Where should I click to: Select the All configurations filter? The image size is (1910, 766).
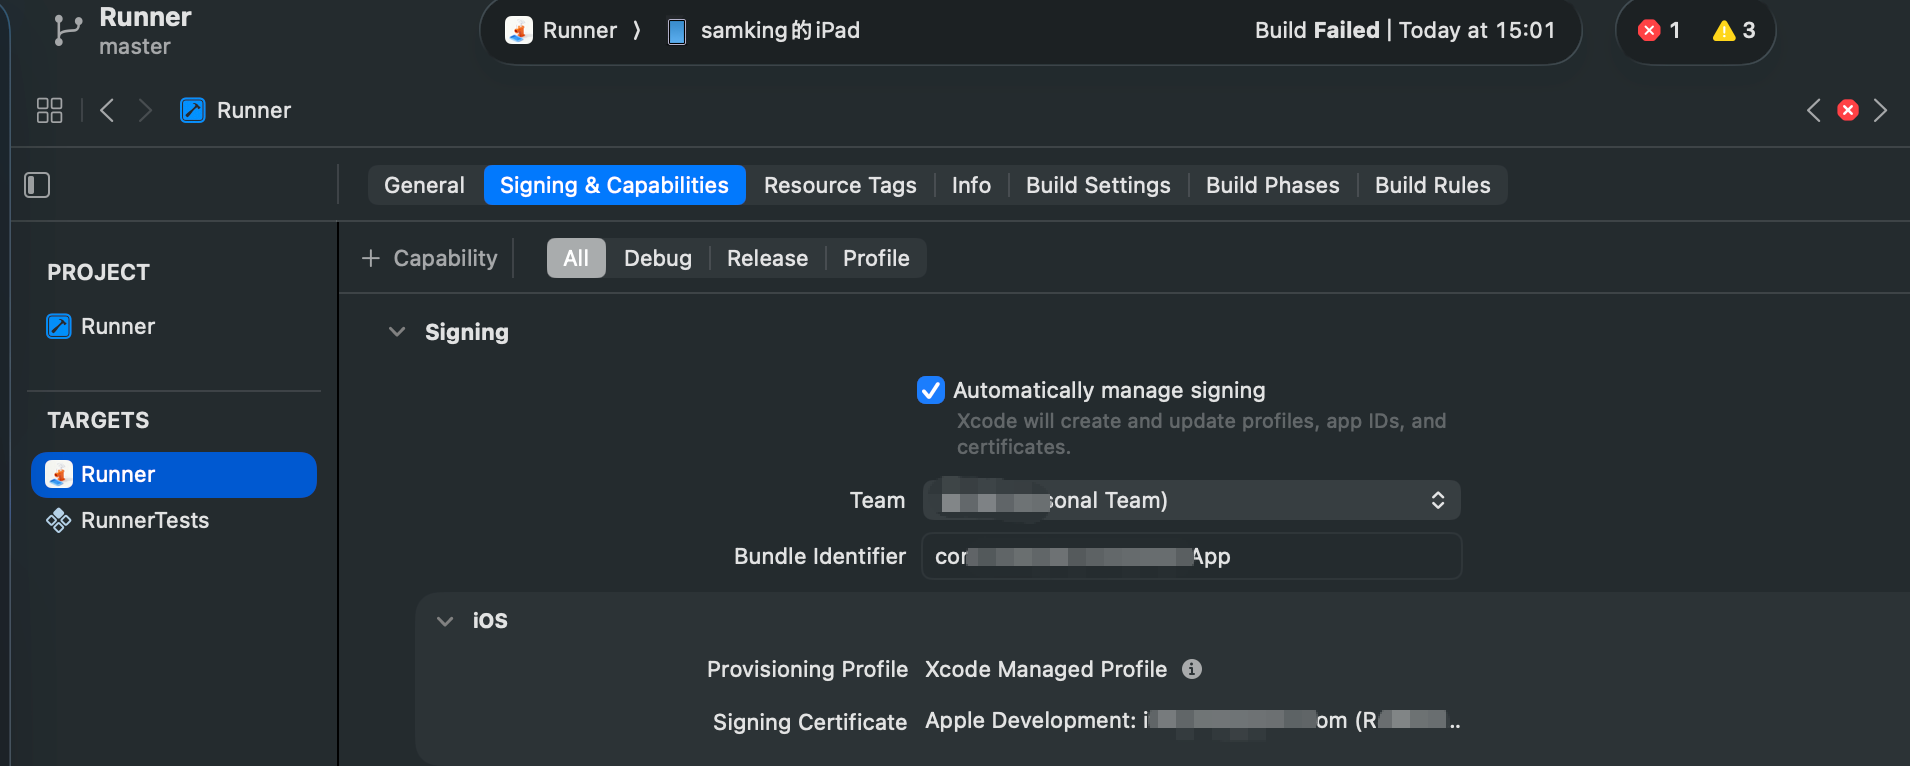tap(576, 258)
